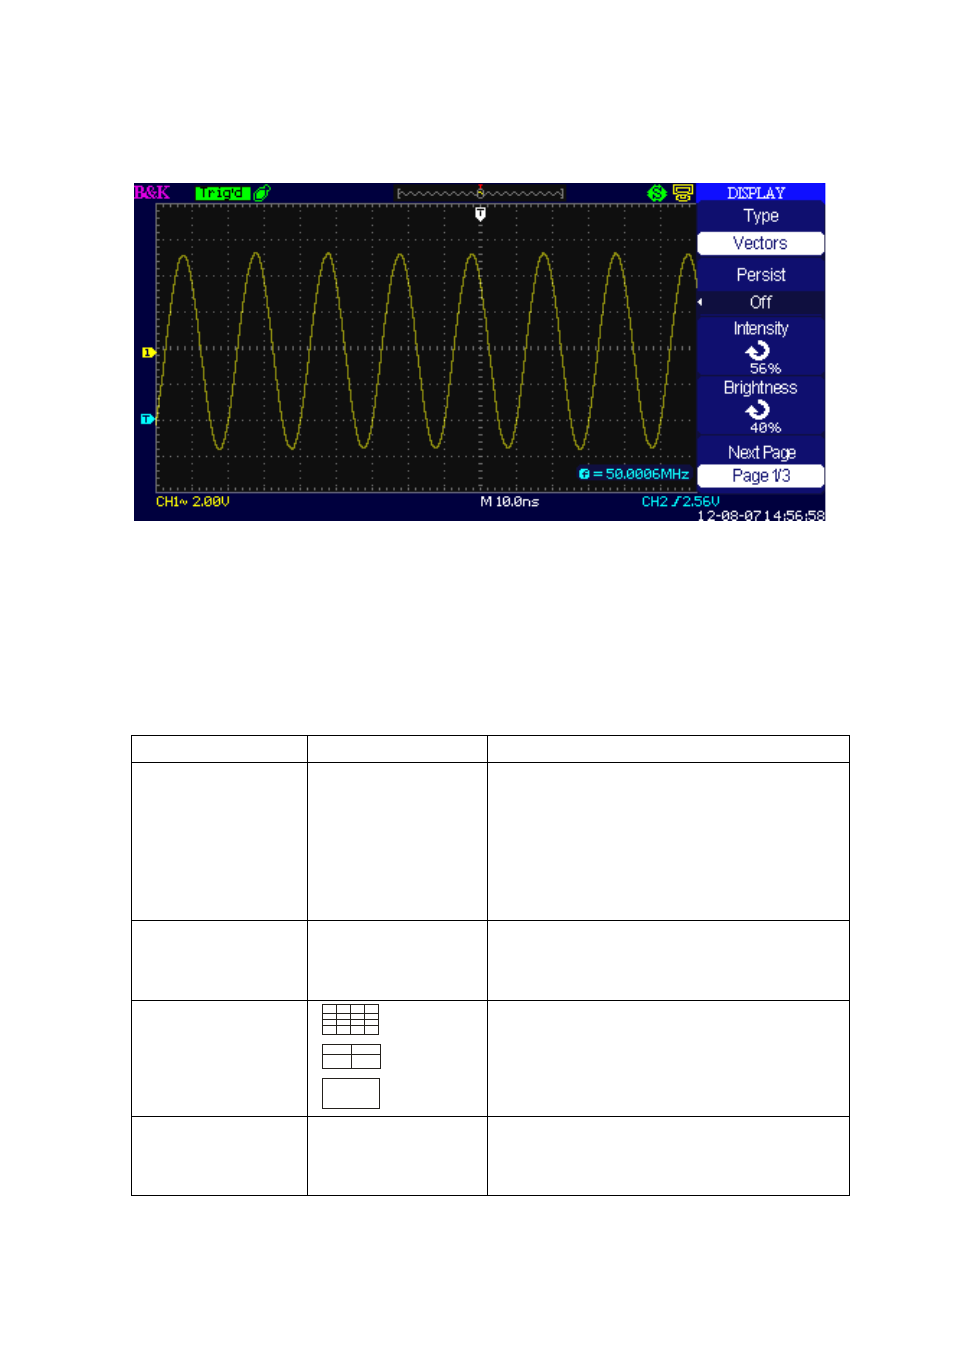
Task: Click the Page 1/3 button
Action: (760, 476)
